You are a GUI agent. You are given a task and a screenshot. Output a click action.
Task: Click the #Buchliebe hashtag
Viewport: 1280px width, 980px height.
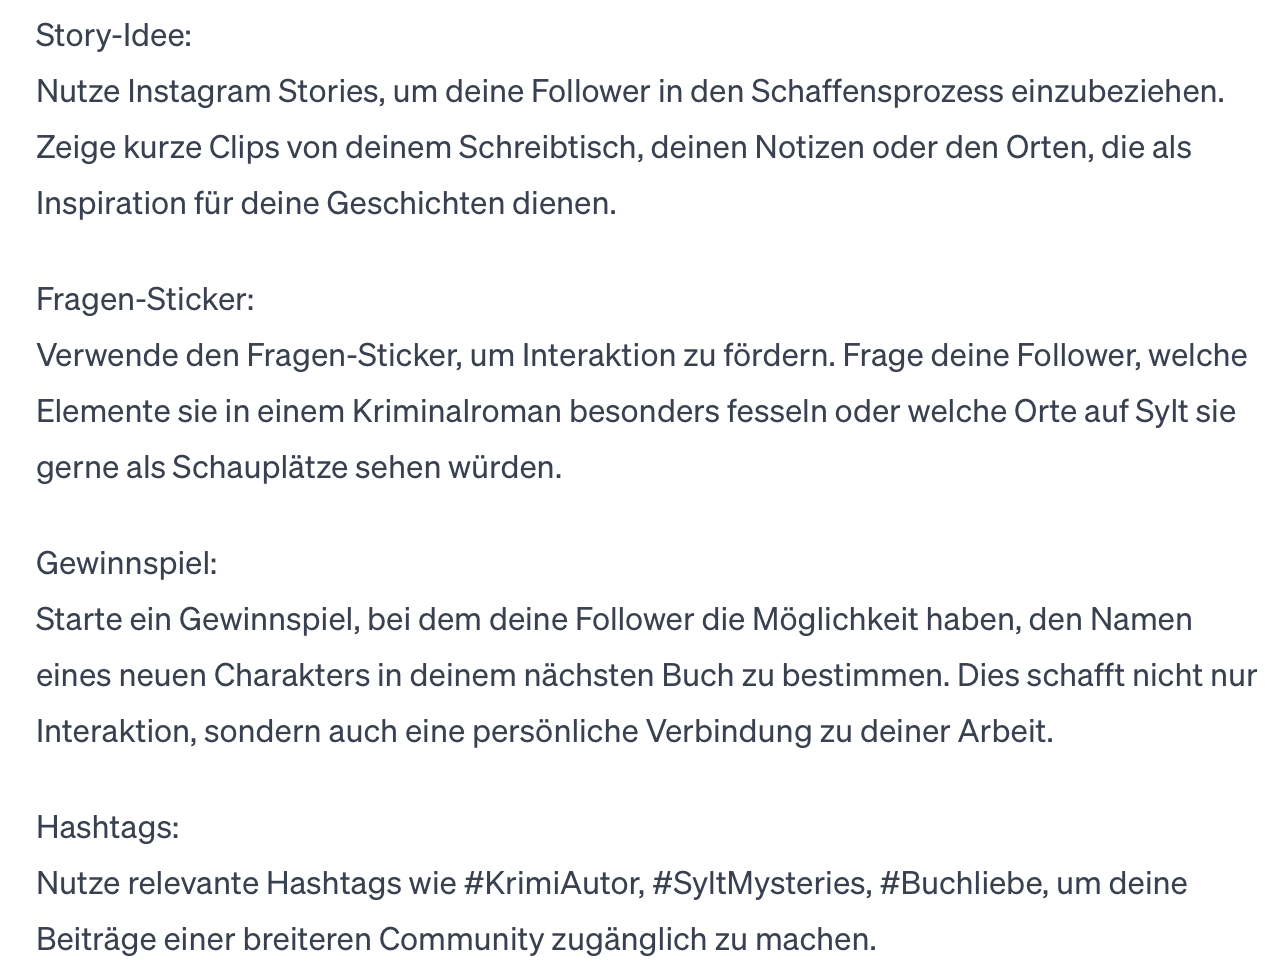[961, 883]
